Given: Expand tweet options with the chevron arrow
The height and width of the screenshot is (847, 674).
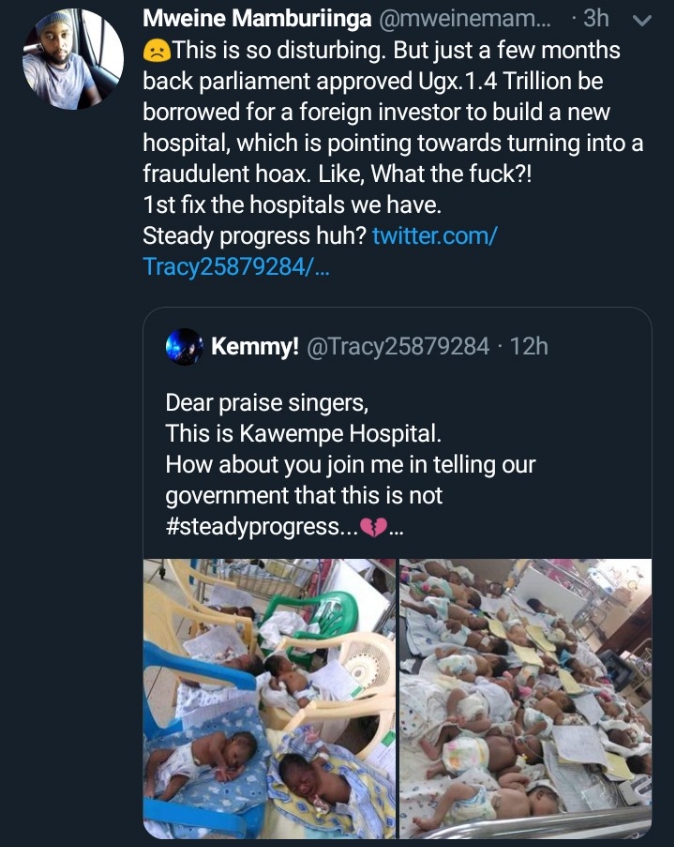Looking at the screenshot, I should [643, 19].
